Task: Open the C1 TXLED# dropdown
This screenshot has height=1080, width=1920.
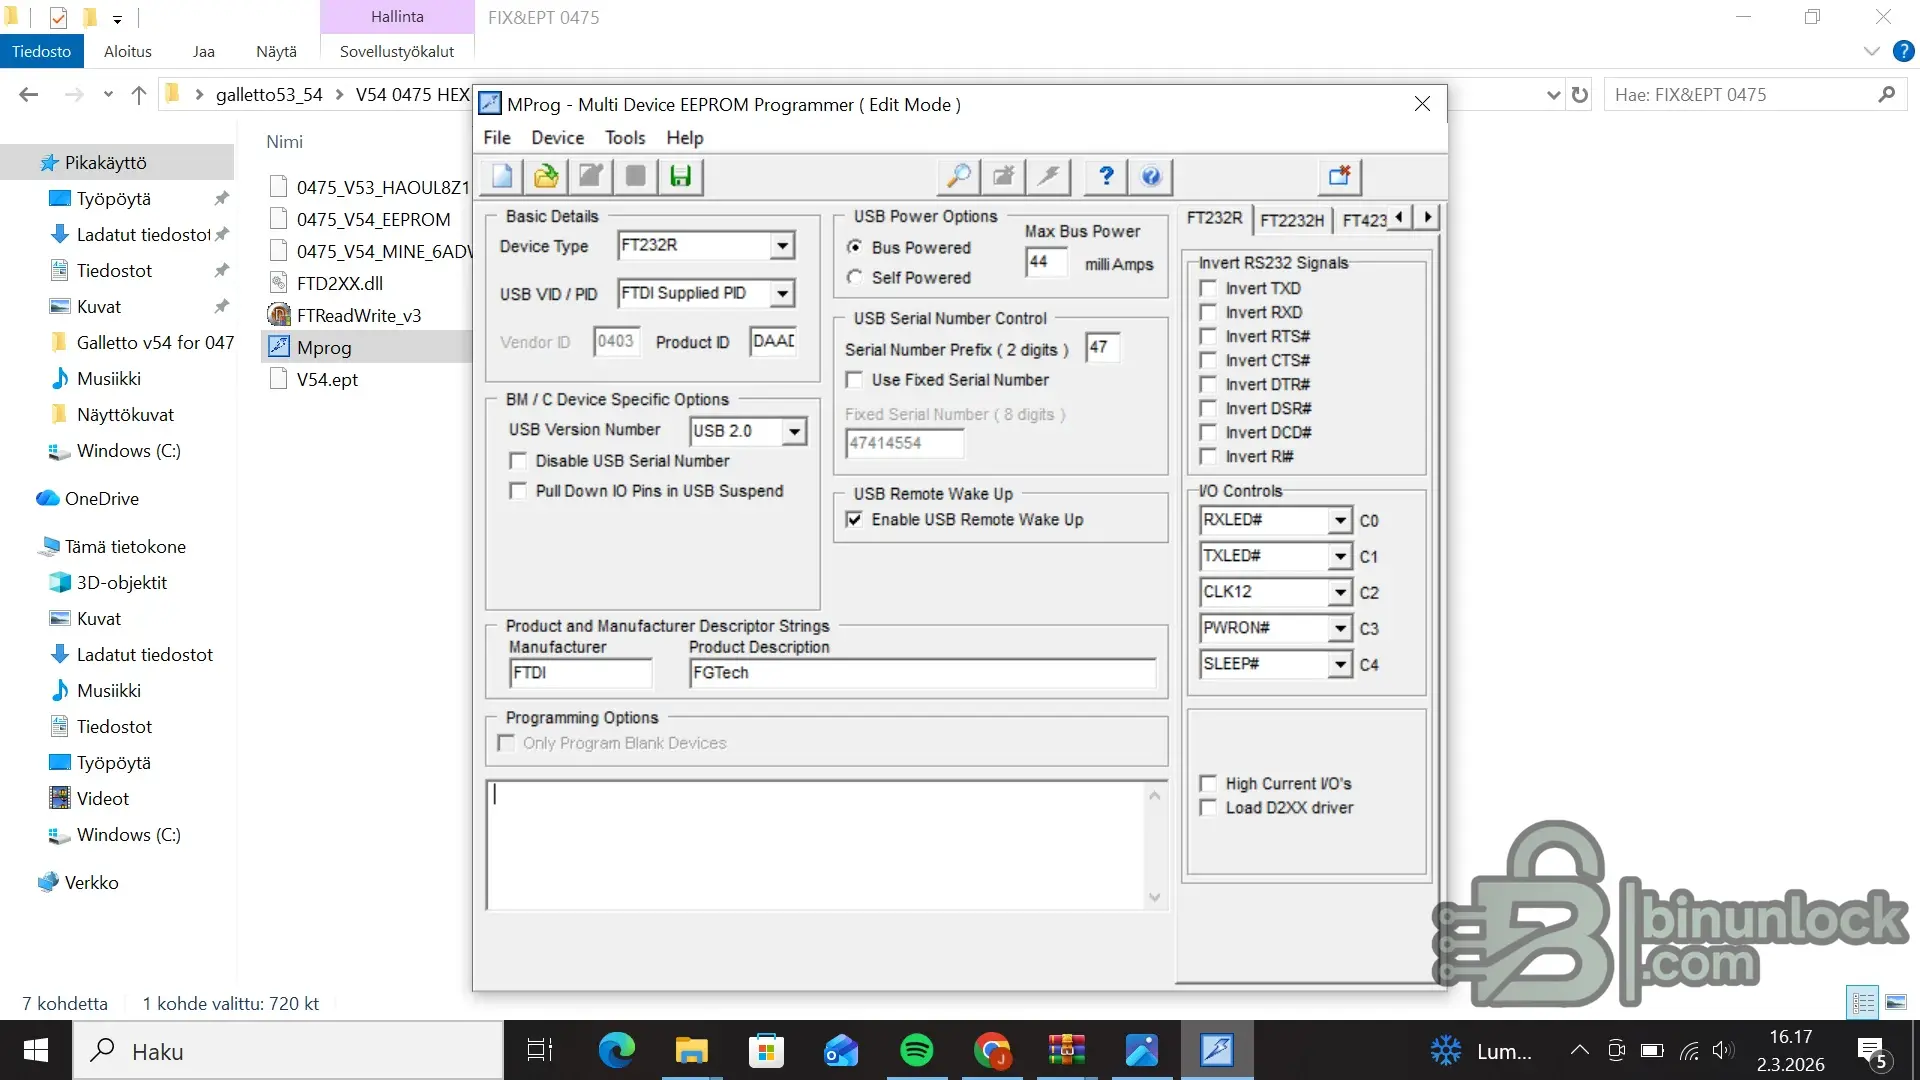Action: 1340,556
